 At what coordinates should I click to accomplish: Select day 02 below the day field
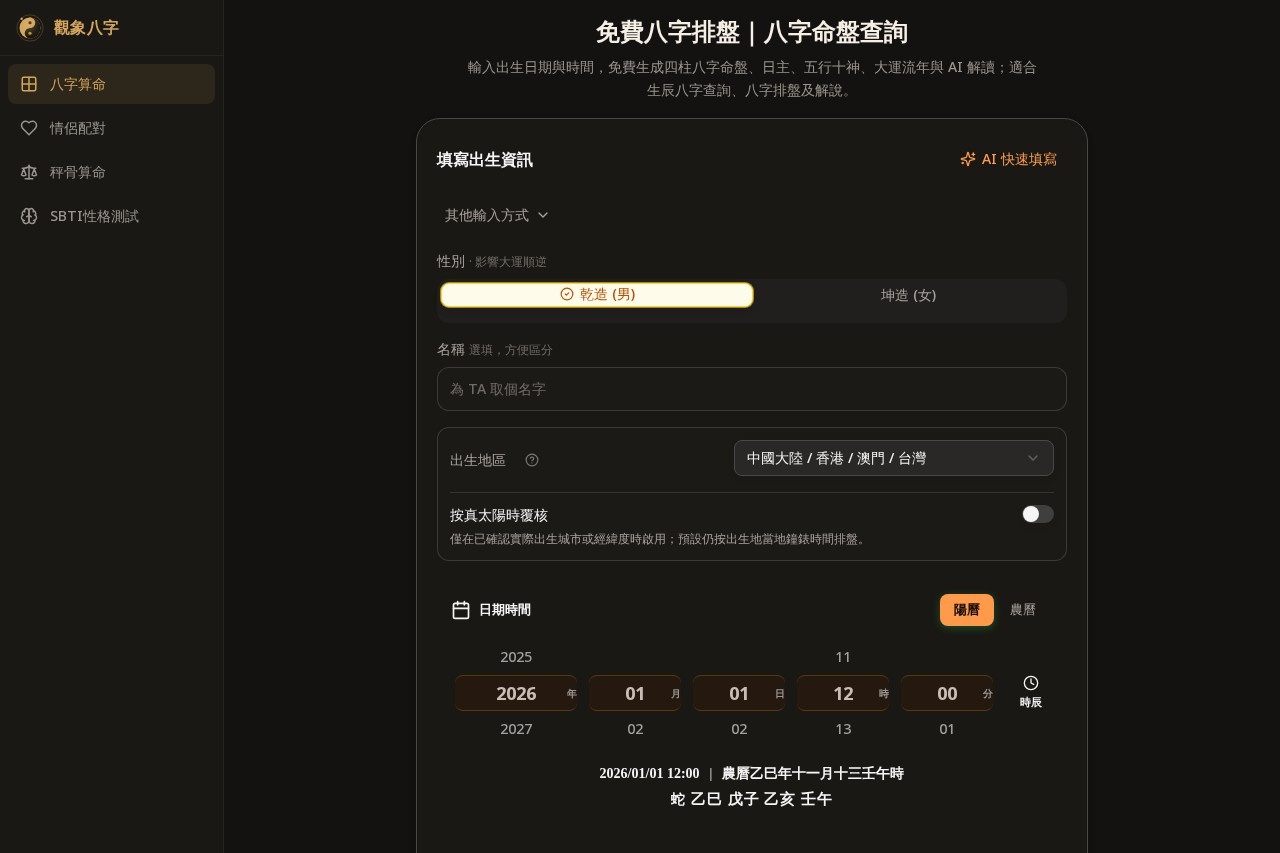[739, 729]
